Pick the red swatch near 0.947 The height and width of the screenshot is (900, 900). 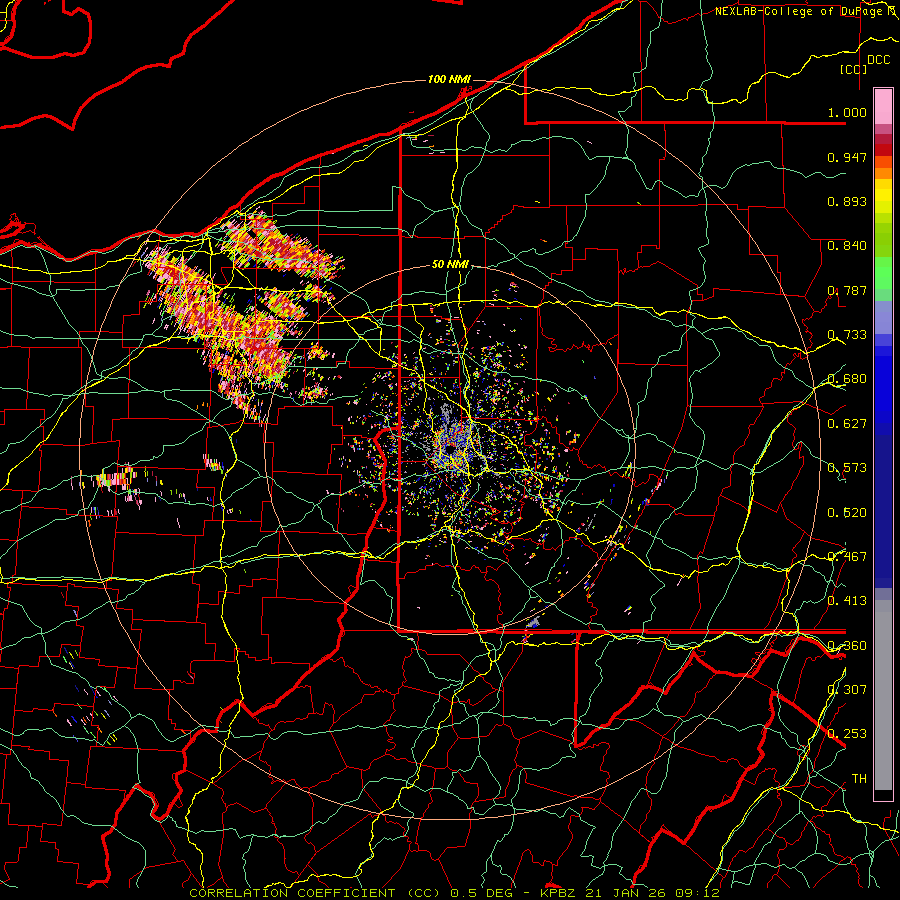pyautogui.click(x=883, y=150)
